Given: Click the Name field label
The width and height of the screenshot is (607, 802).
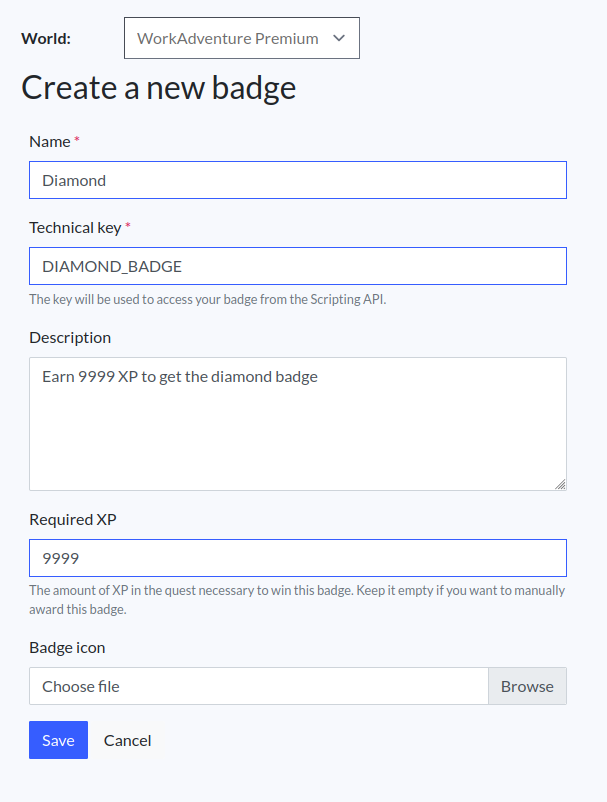Looking at the screenshot, I should pos(49,141).
